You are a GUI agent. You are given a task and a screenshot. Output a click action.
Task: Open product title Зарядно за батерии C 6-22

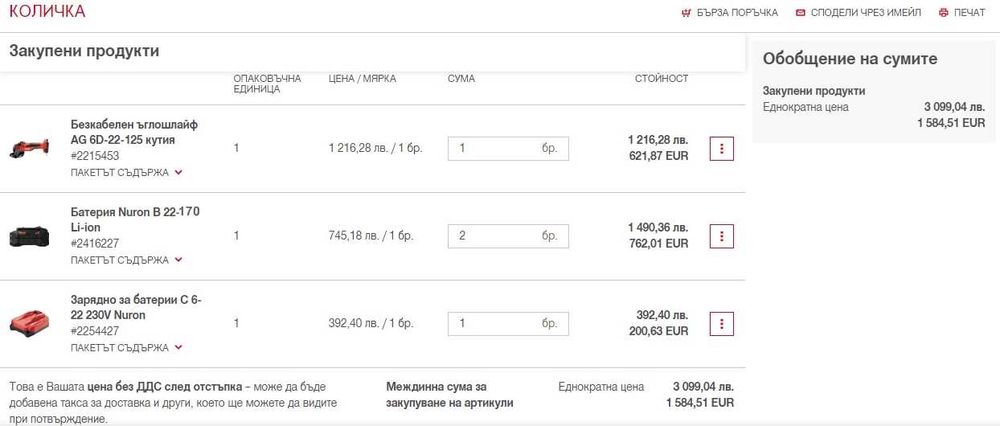point(136,307)
